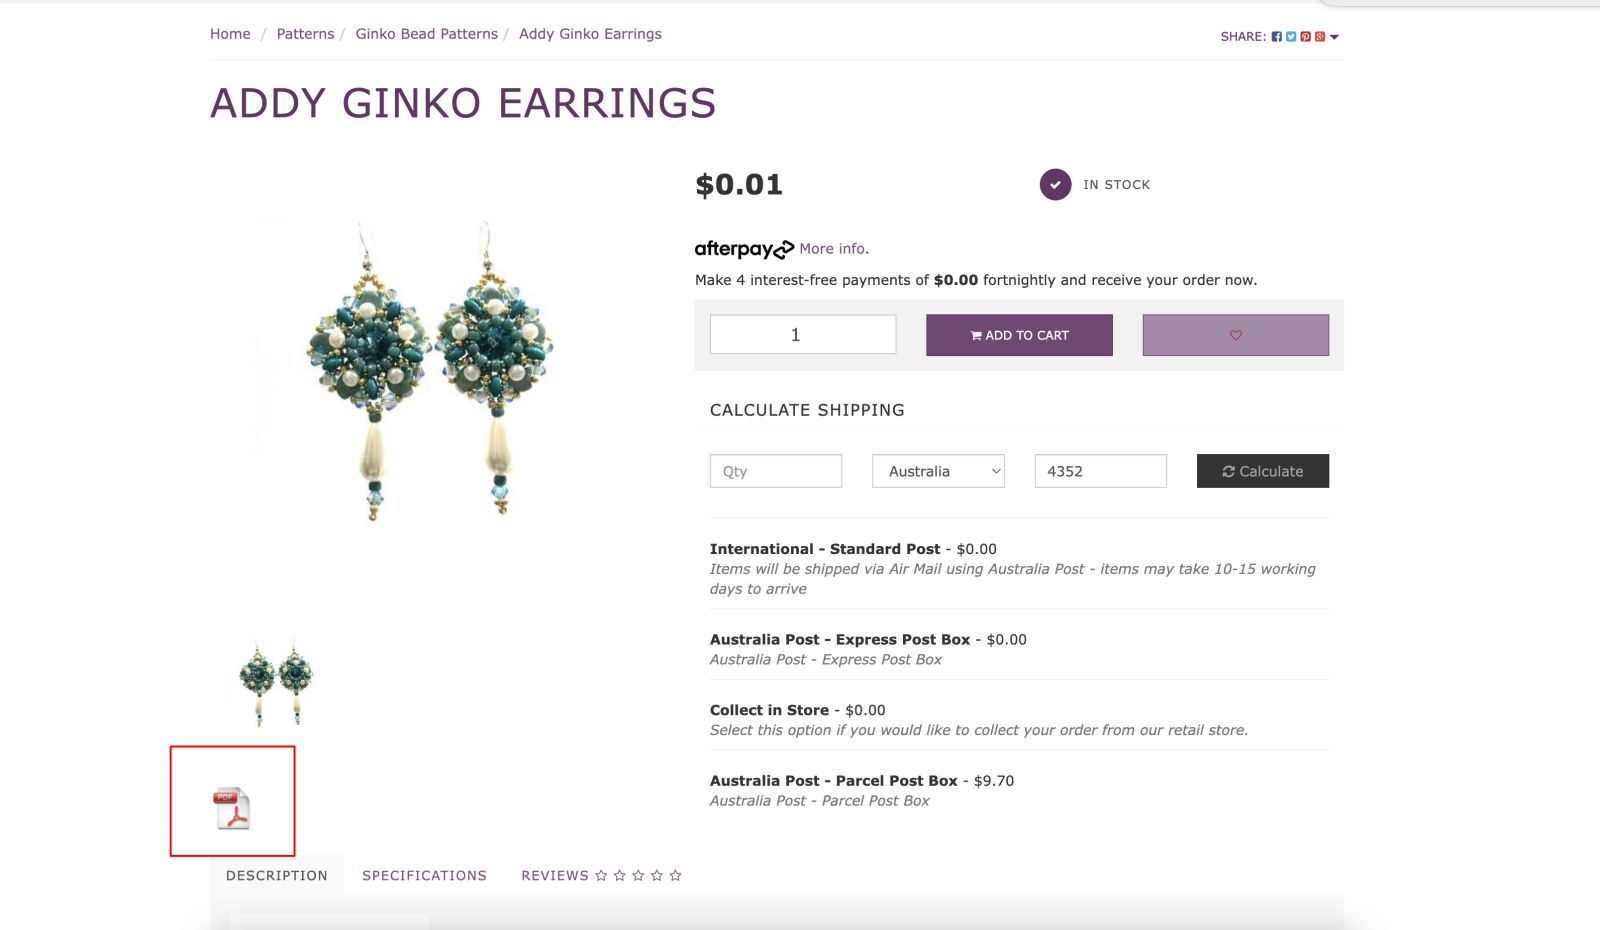Click the Calculate shipping button
Screen dimensions: 1600x930
pyautogui.click(x=1262, y=471)
